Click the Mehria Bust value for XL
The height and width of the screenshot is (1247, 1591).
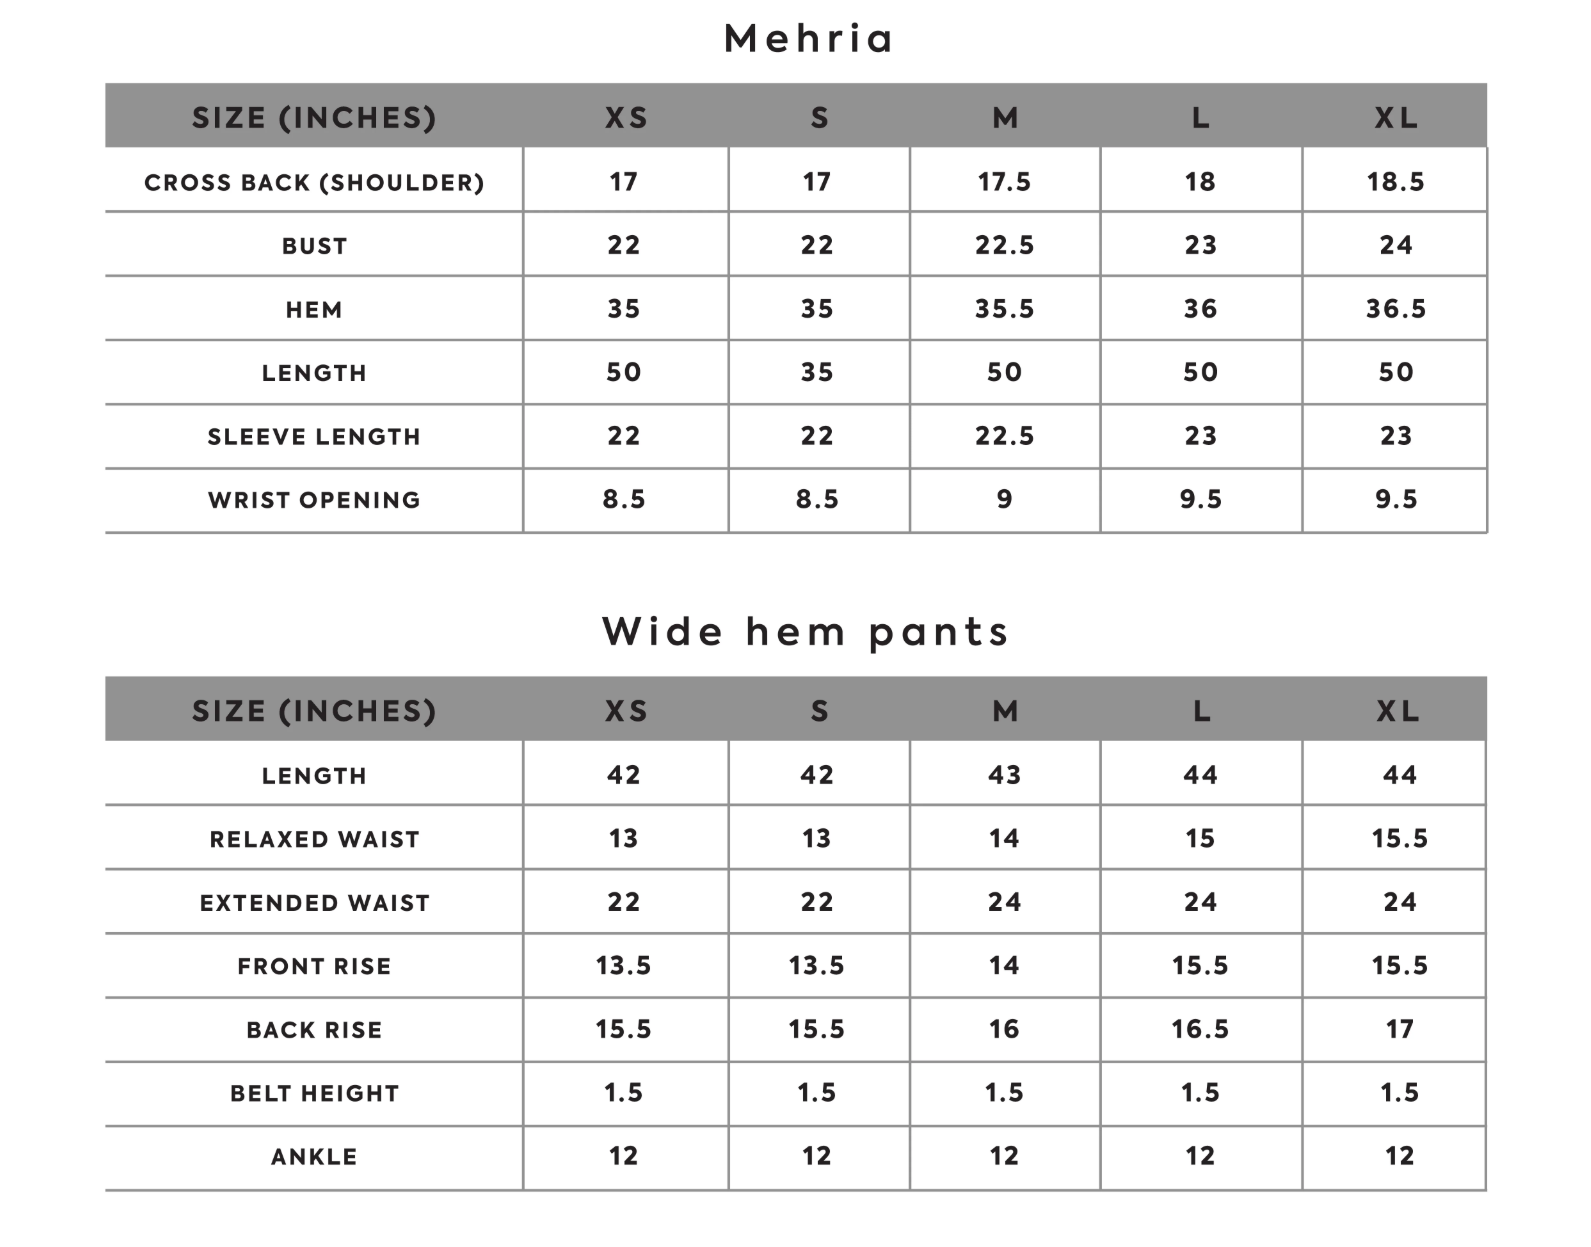1396,245
